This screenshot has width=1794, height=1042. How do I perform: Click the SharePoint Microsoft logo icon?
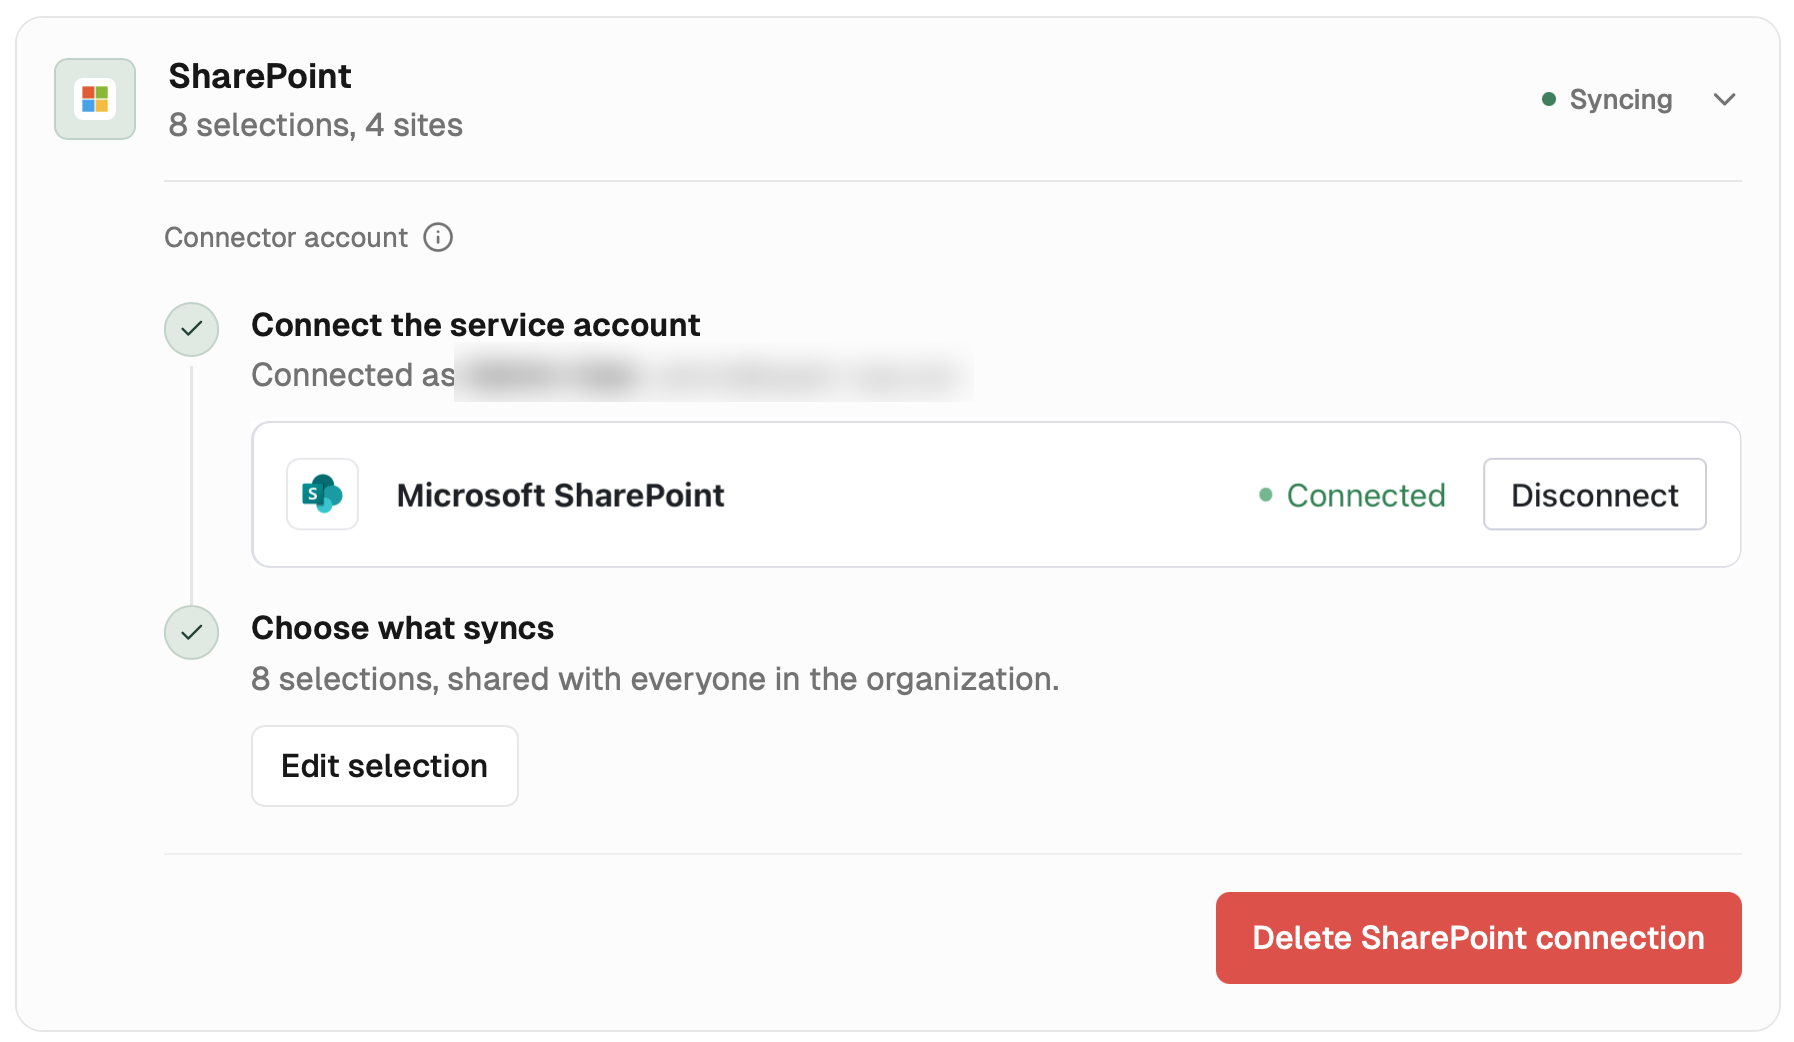[x=95, y=99]
